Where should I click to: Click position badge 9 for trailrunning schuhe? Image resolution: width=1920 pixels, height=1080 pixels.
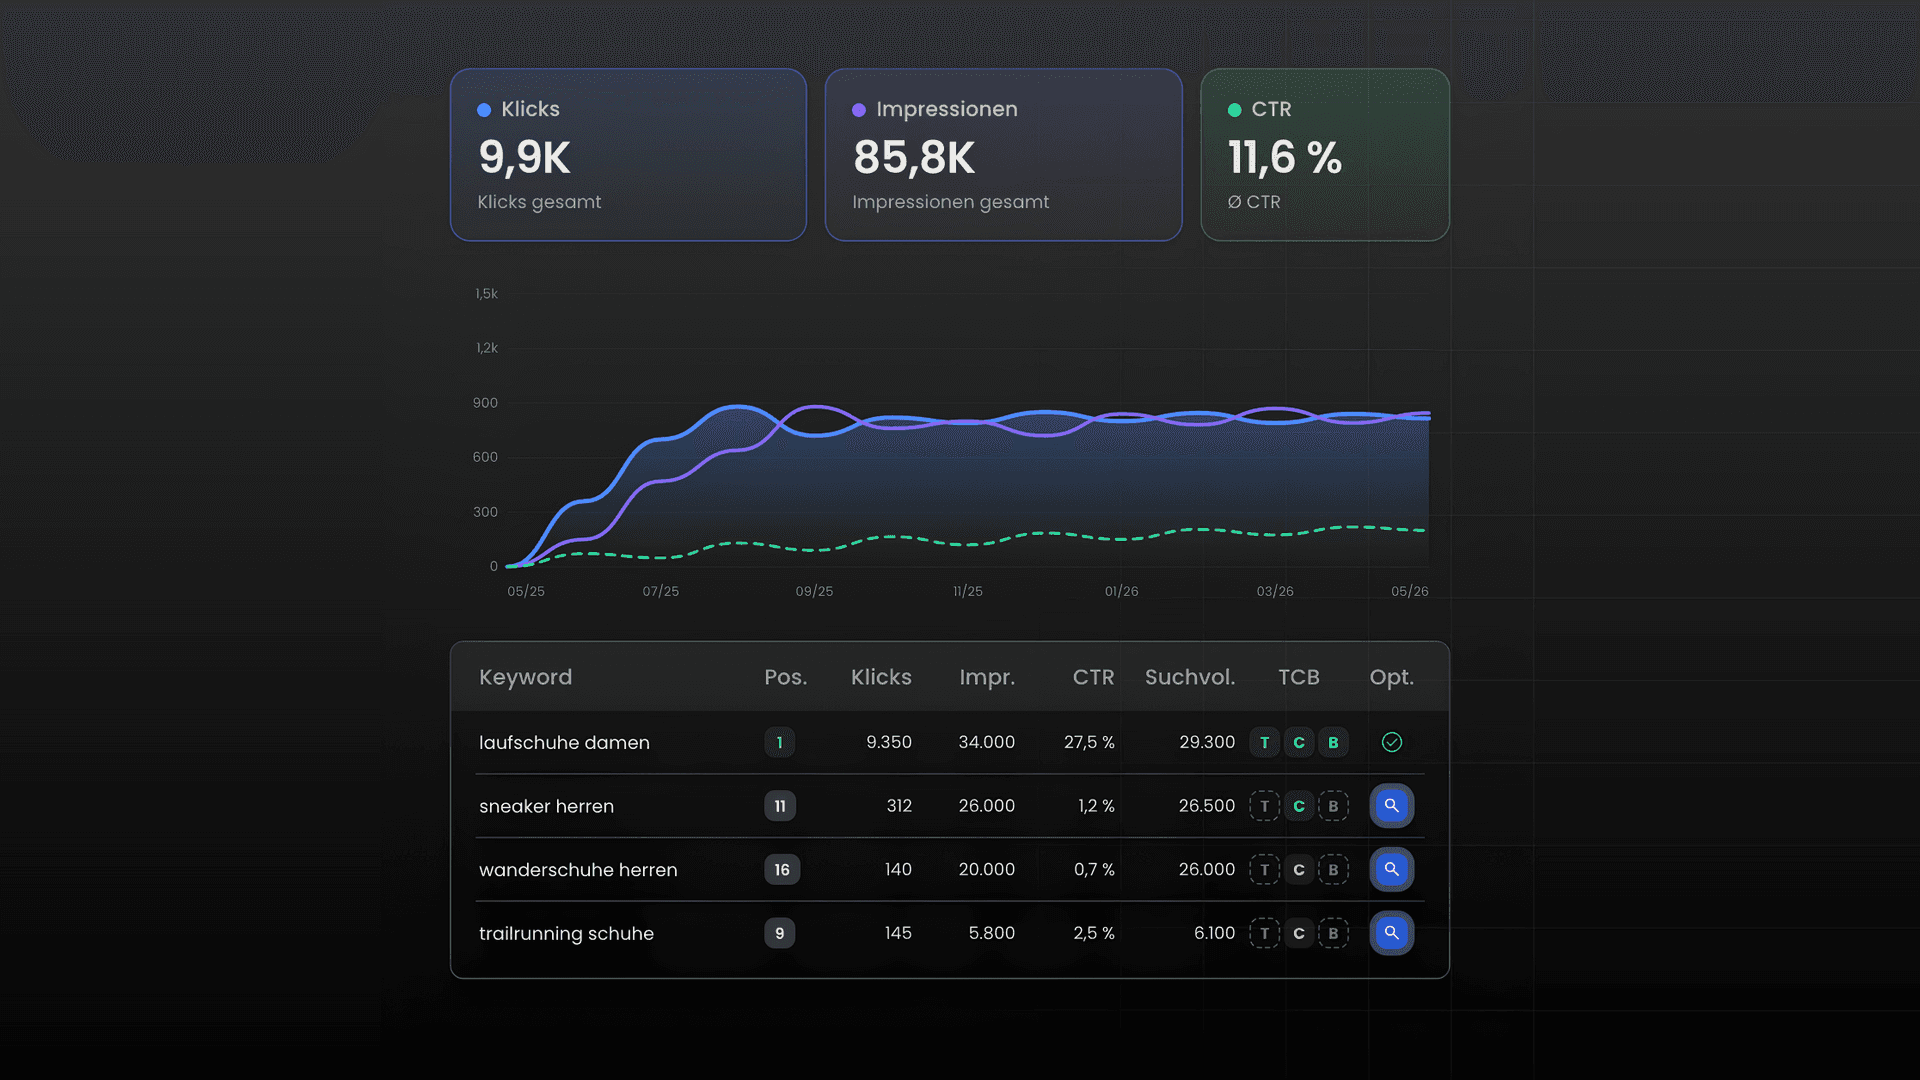tap(780, 933)
